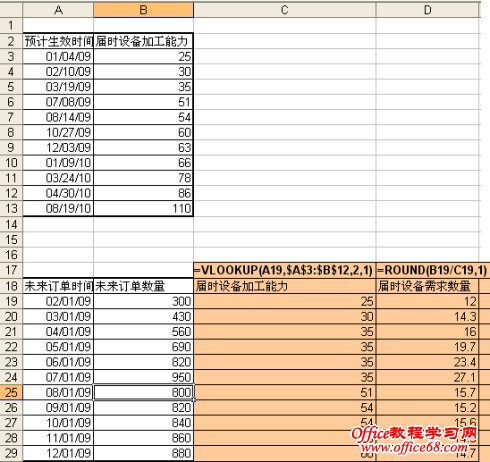Select column A header
The image size is (490, 462).
pyautogui.click(x=58, y=10)
